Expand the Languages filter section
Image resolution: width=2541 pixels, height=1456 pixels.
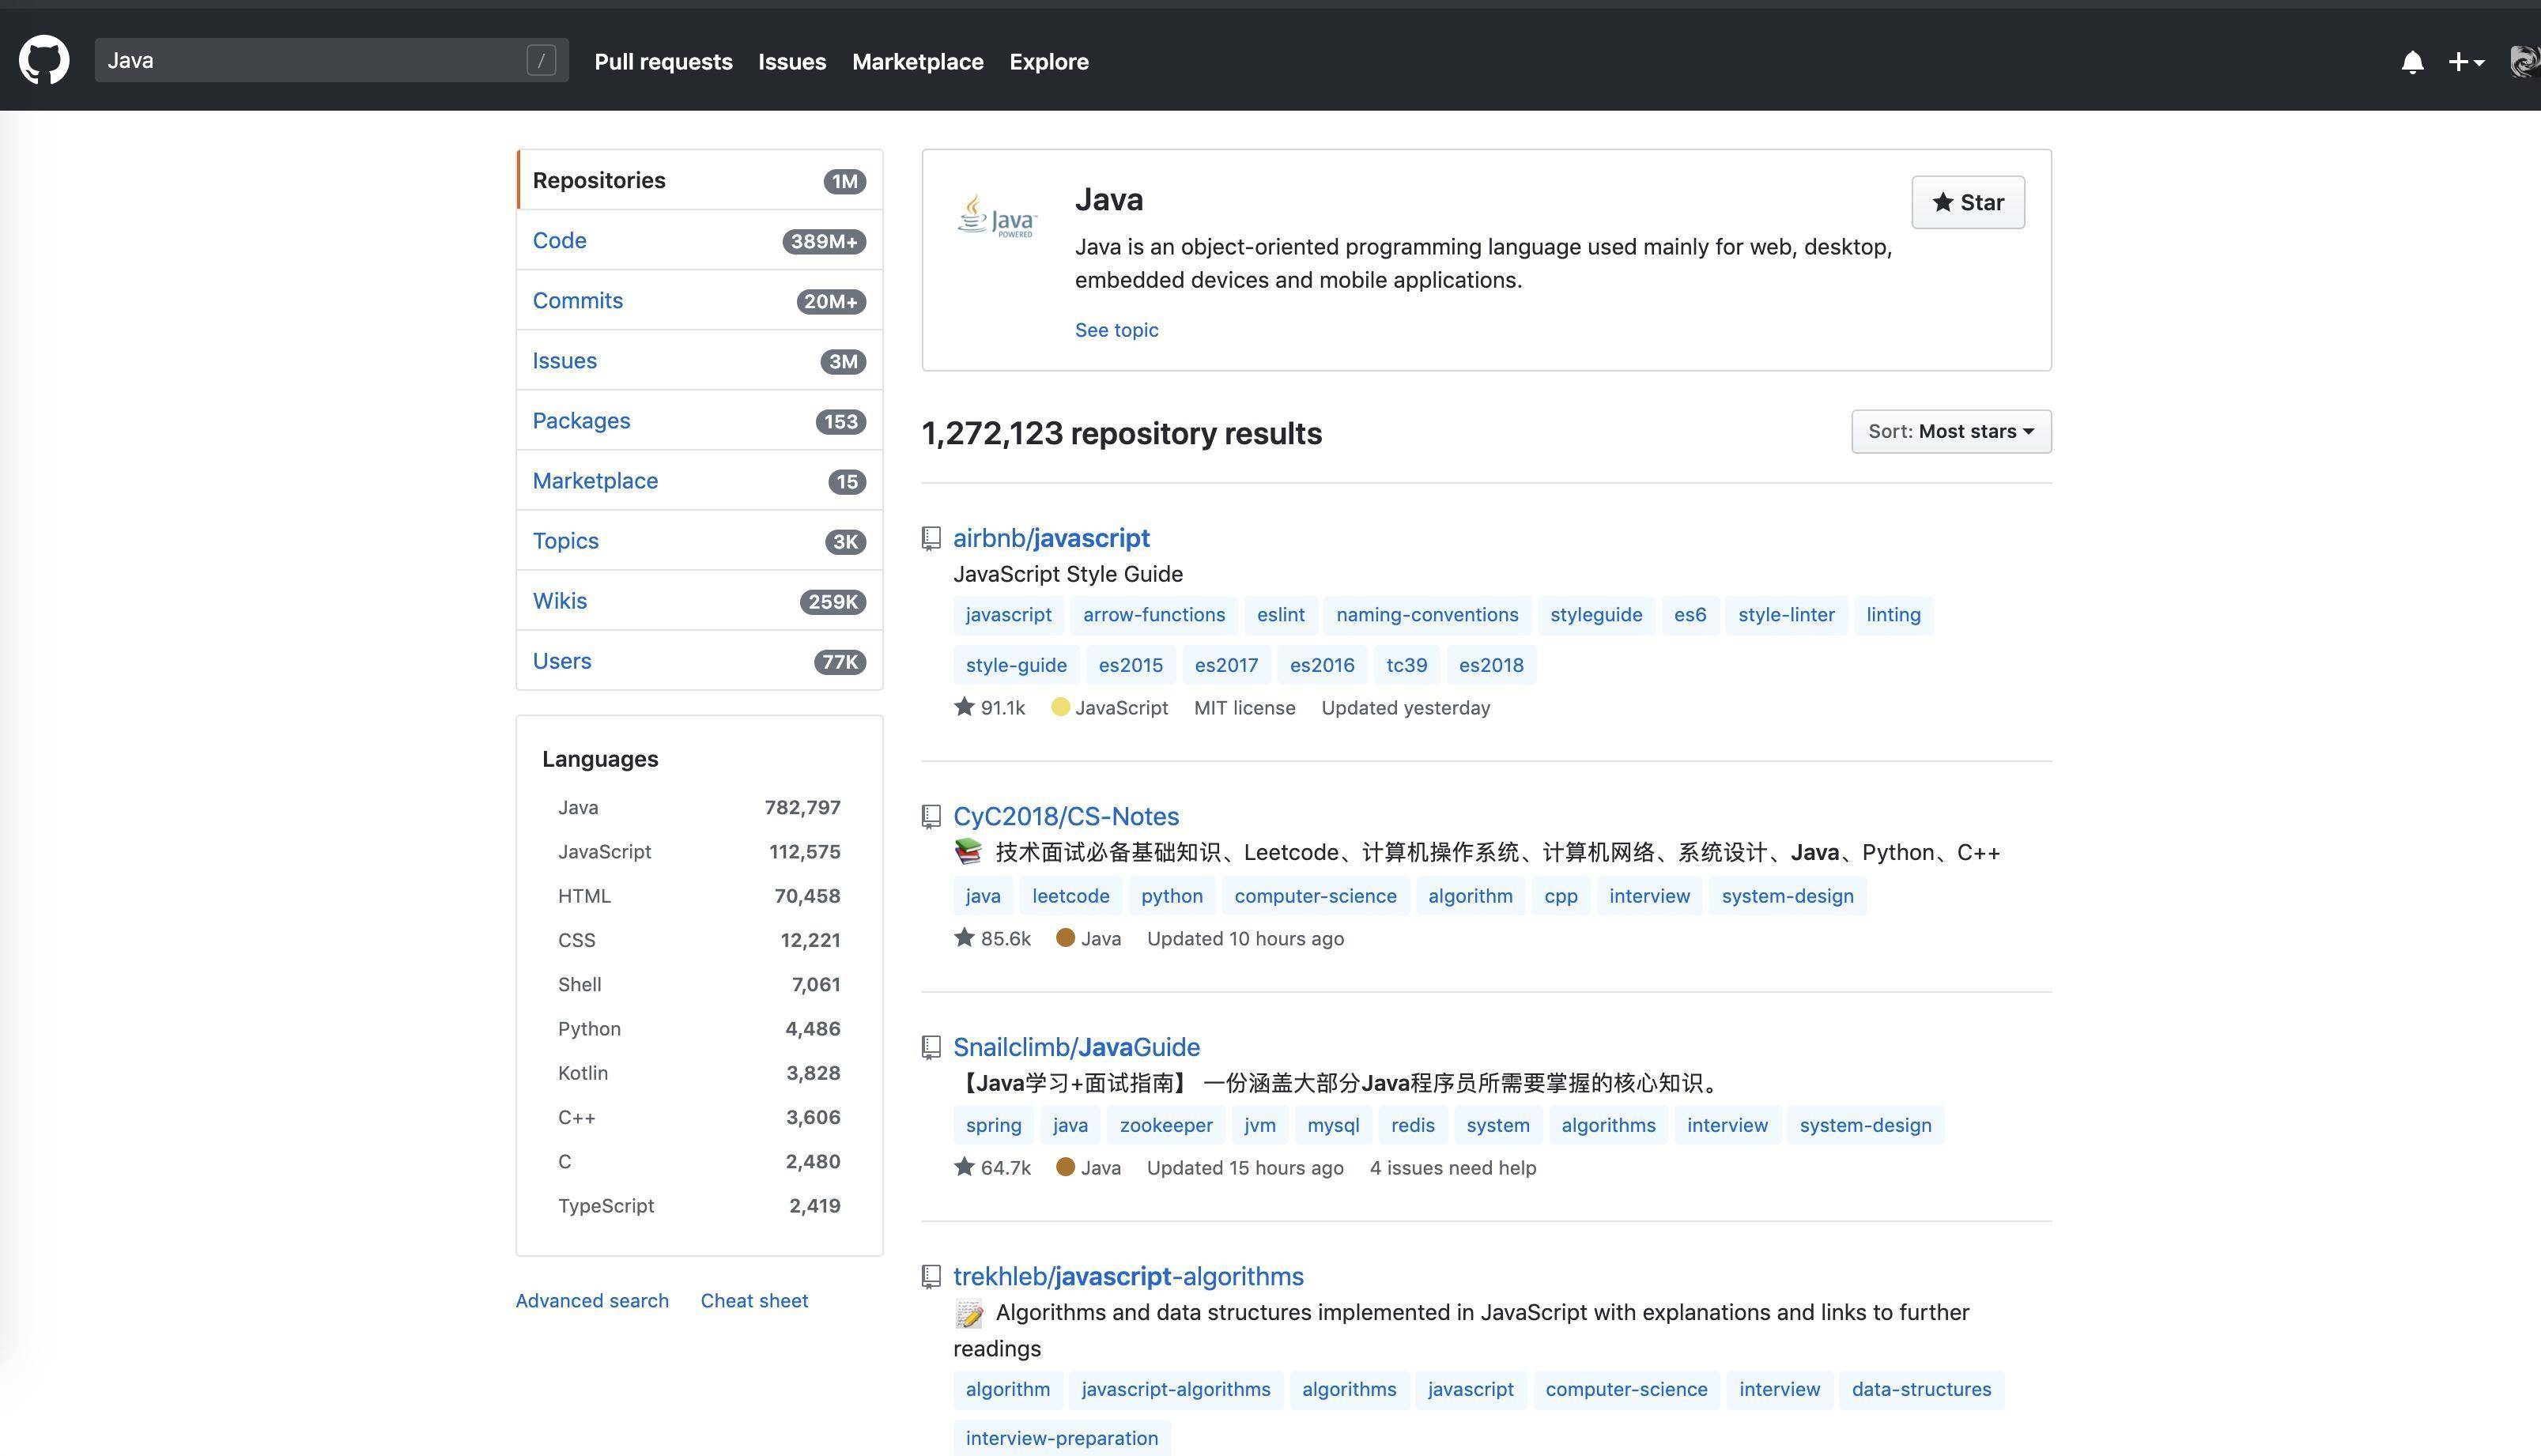pos(598,758)
